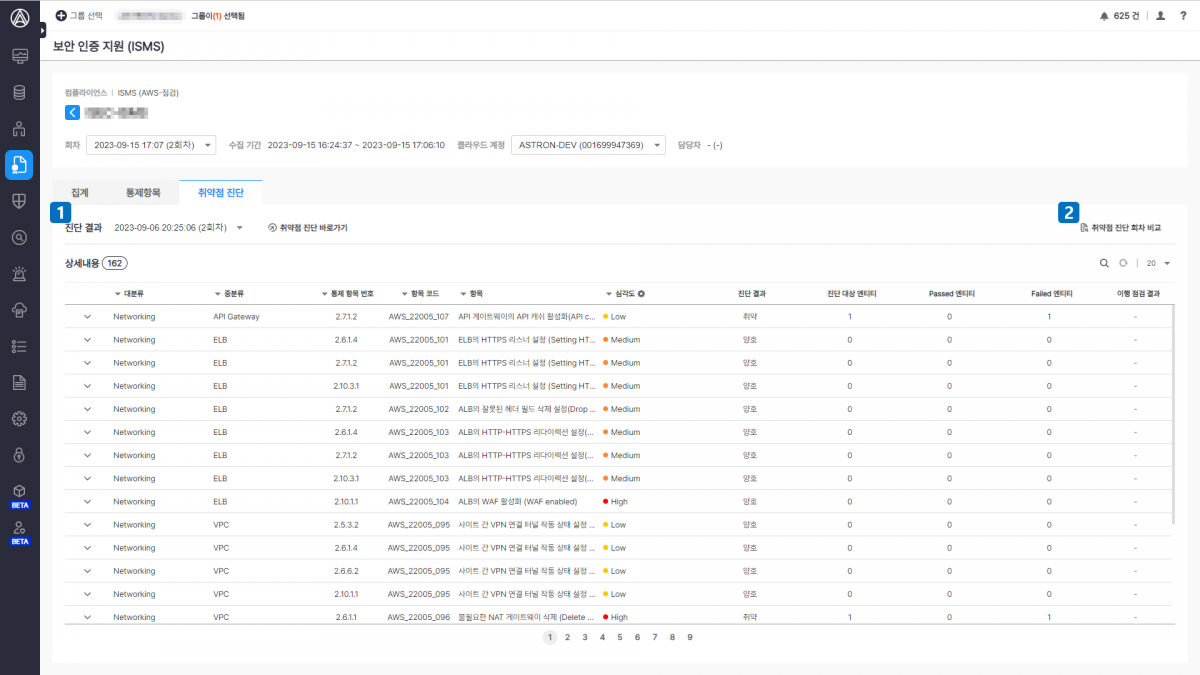The height and width of the screenshot is (675, 1200).
Task: Open the 회차 dropdown 2023-09-15 17:07
Action: pyautogui.click(x=151, y=145)
